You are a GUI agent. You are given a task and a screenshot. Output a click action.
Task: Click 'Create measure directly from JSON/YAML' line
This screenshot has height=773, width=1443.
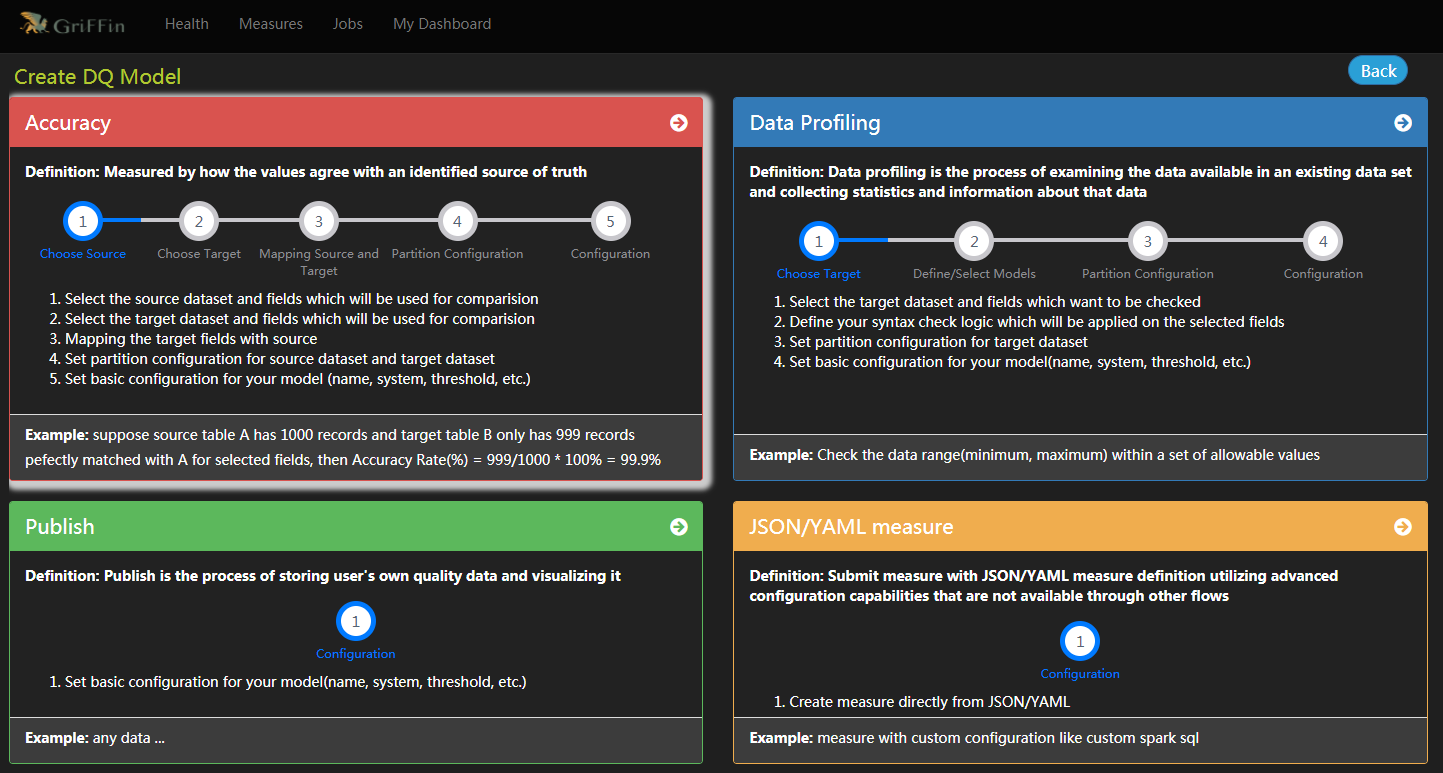pyautogui.click(x=930, y=702)
